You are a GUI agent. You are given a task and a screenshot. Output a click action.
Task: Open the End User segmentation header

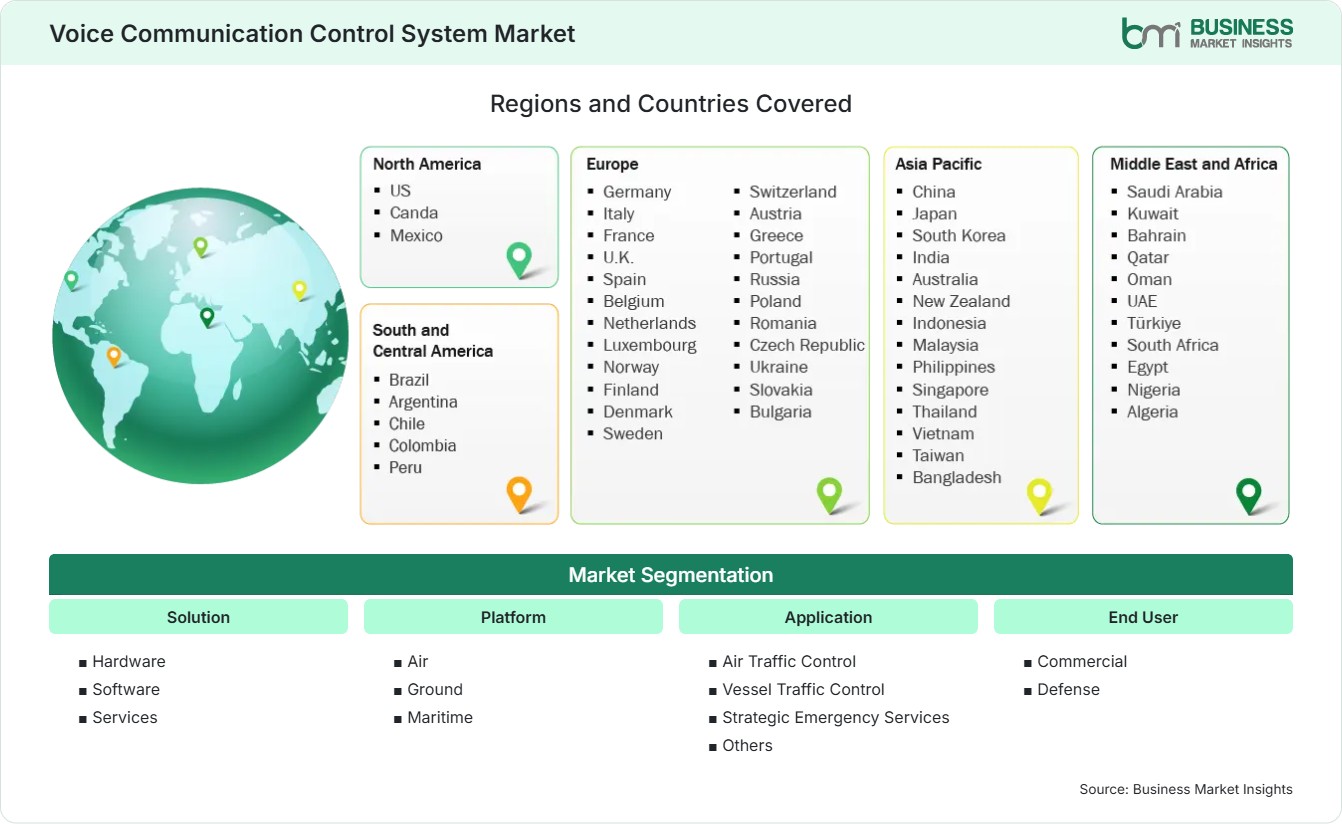[x=1143, y=617]
